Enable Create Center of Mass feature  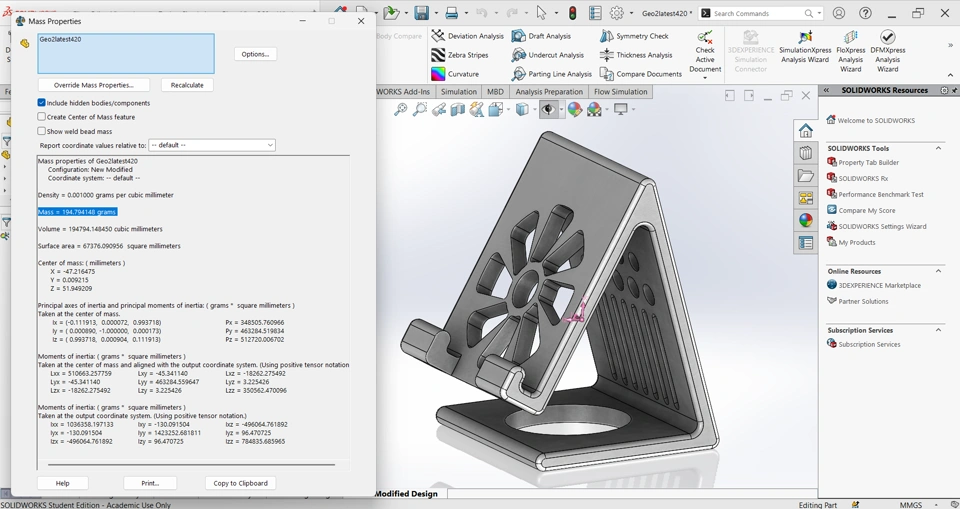(x=42, y=116)
